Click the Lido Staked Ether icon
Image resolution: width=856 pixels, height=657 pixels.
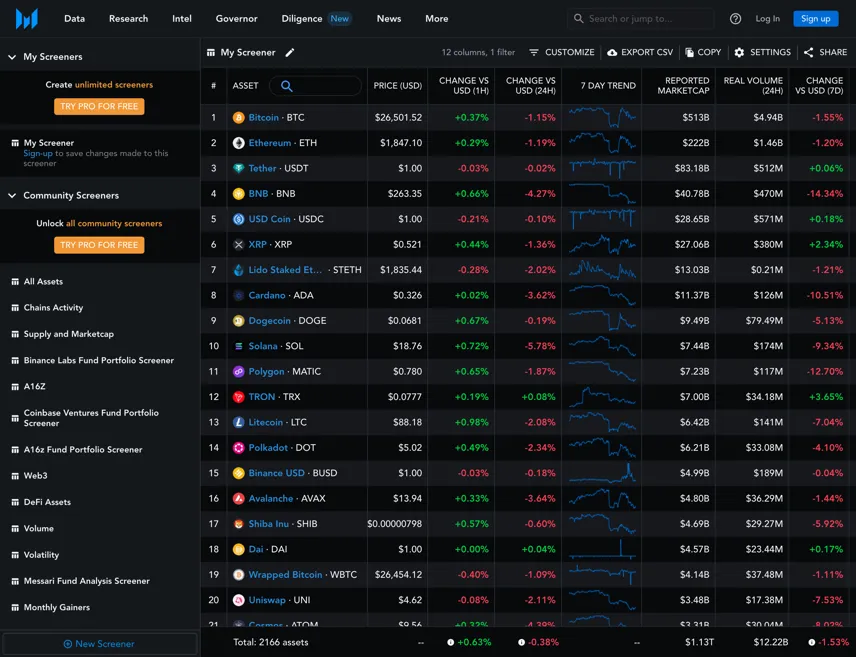239,270
